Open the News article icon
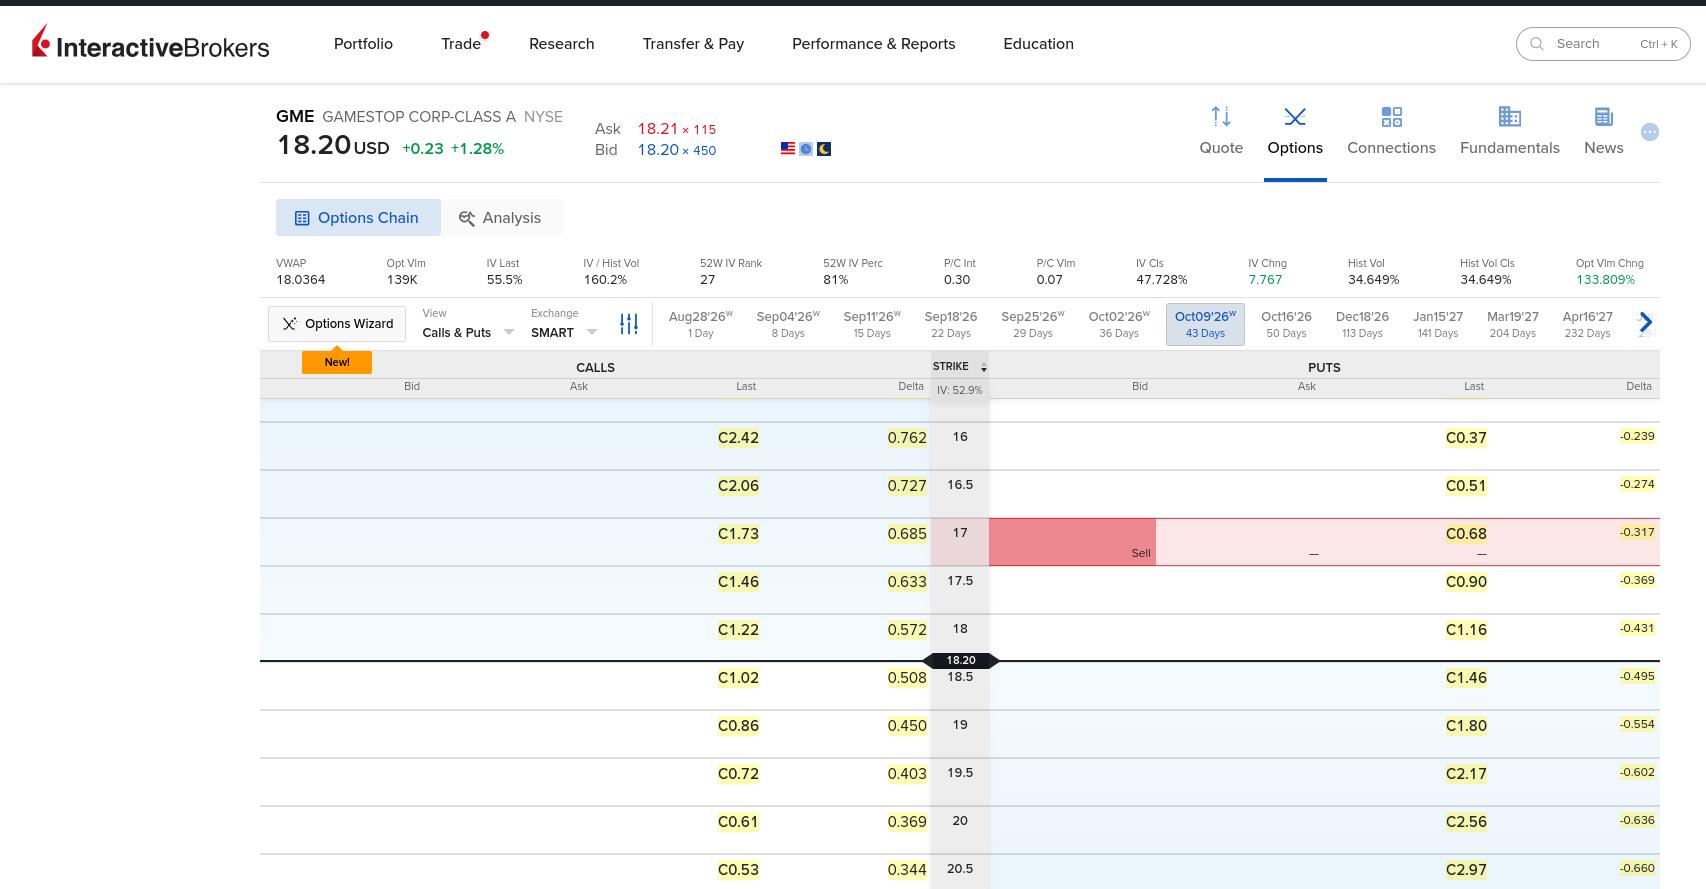This screenshot has height=889, width=1706. (x=1603, y=117)
